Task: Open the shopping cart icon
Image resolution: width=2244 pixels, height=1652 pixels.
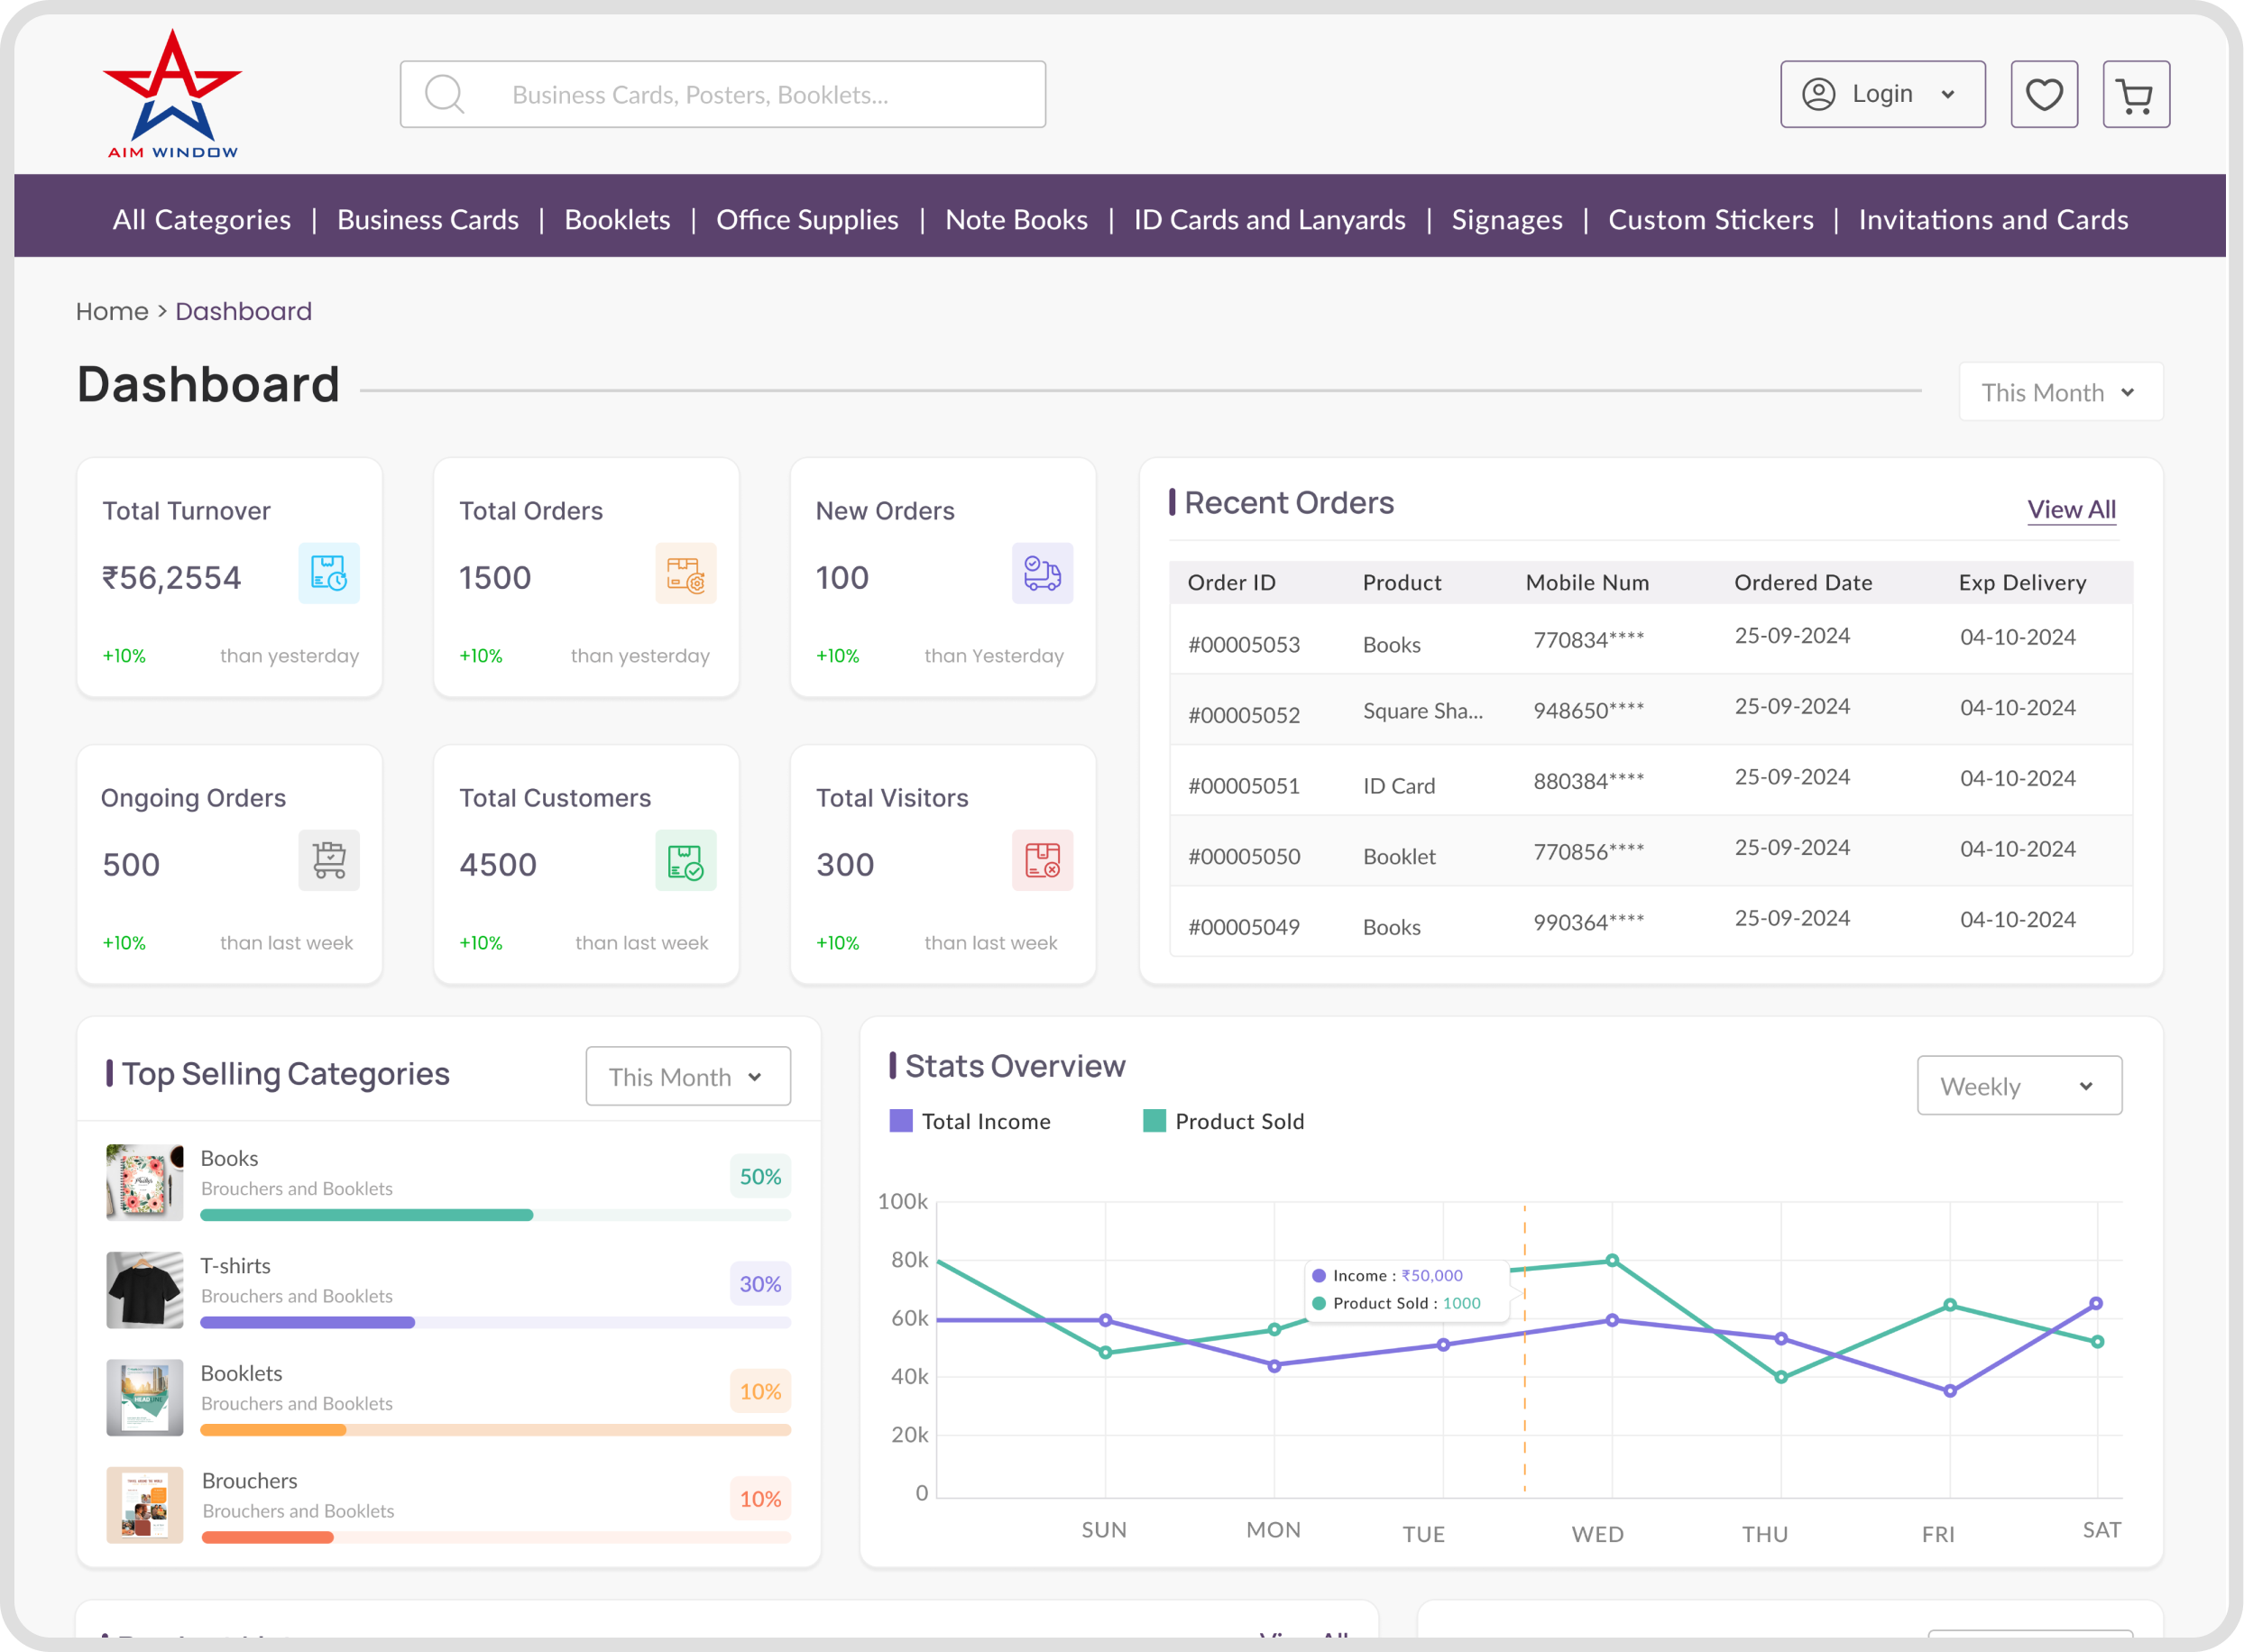Action: tap(2135, 95)
